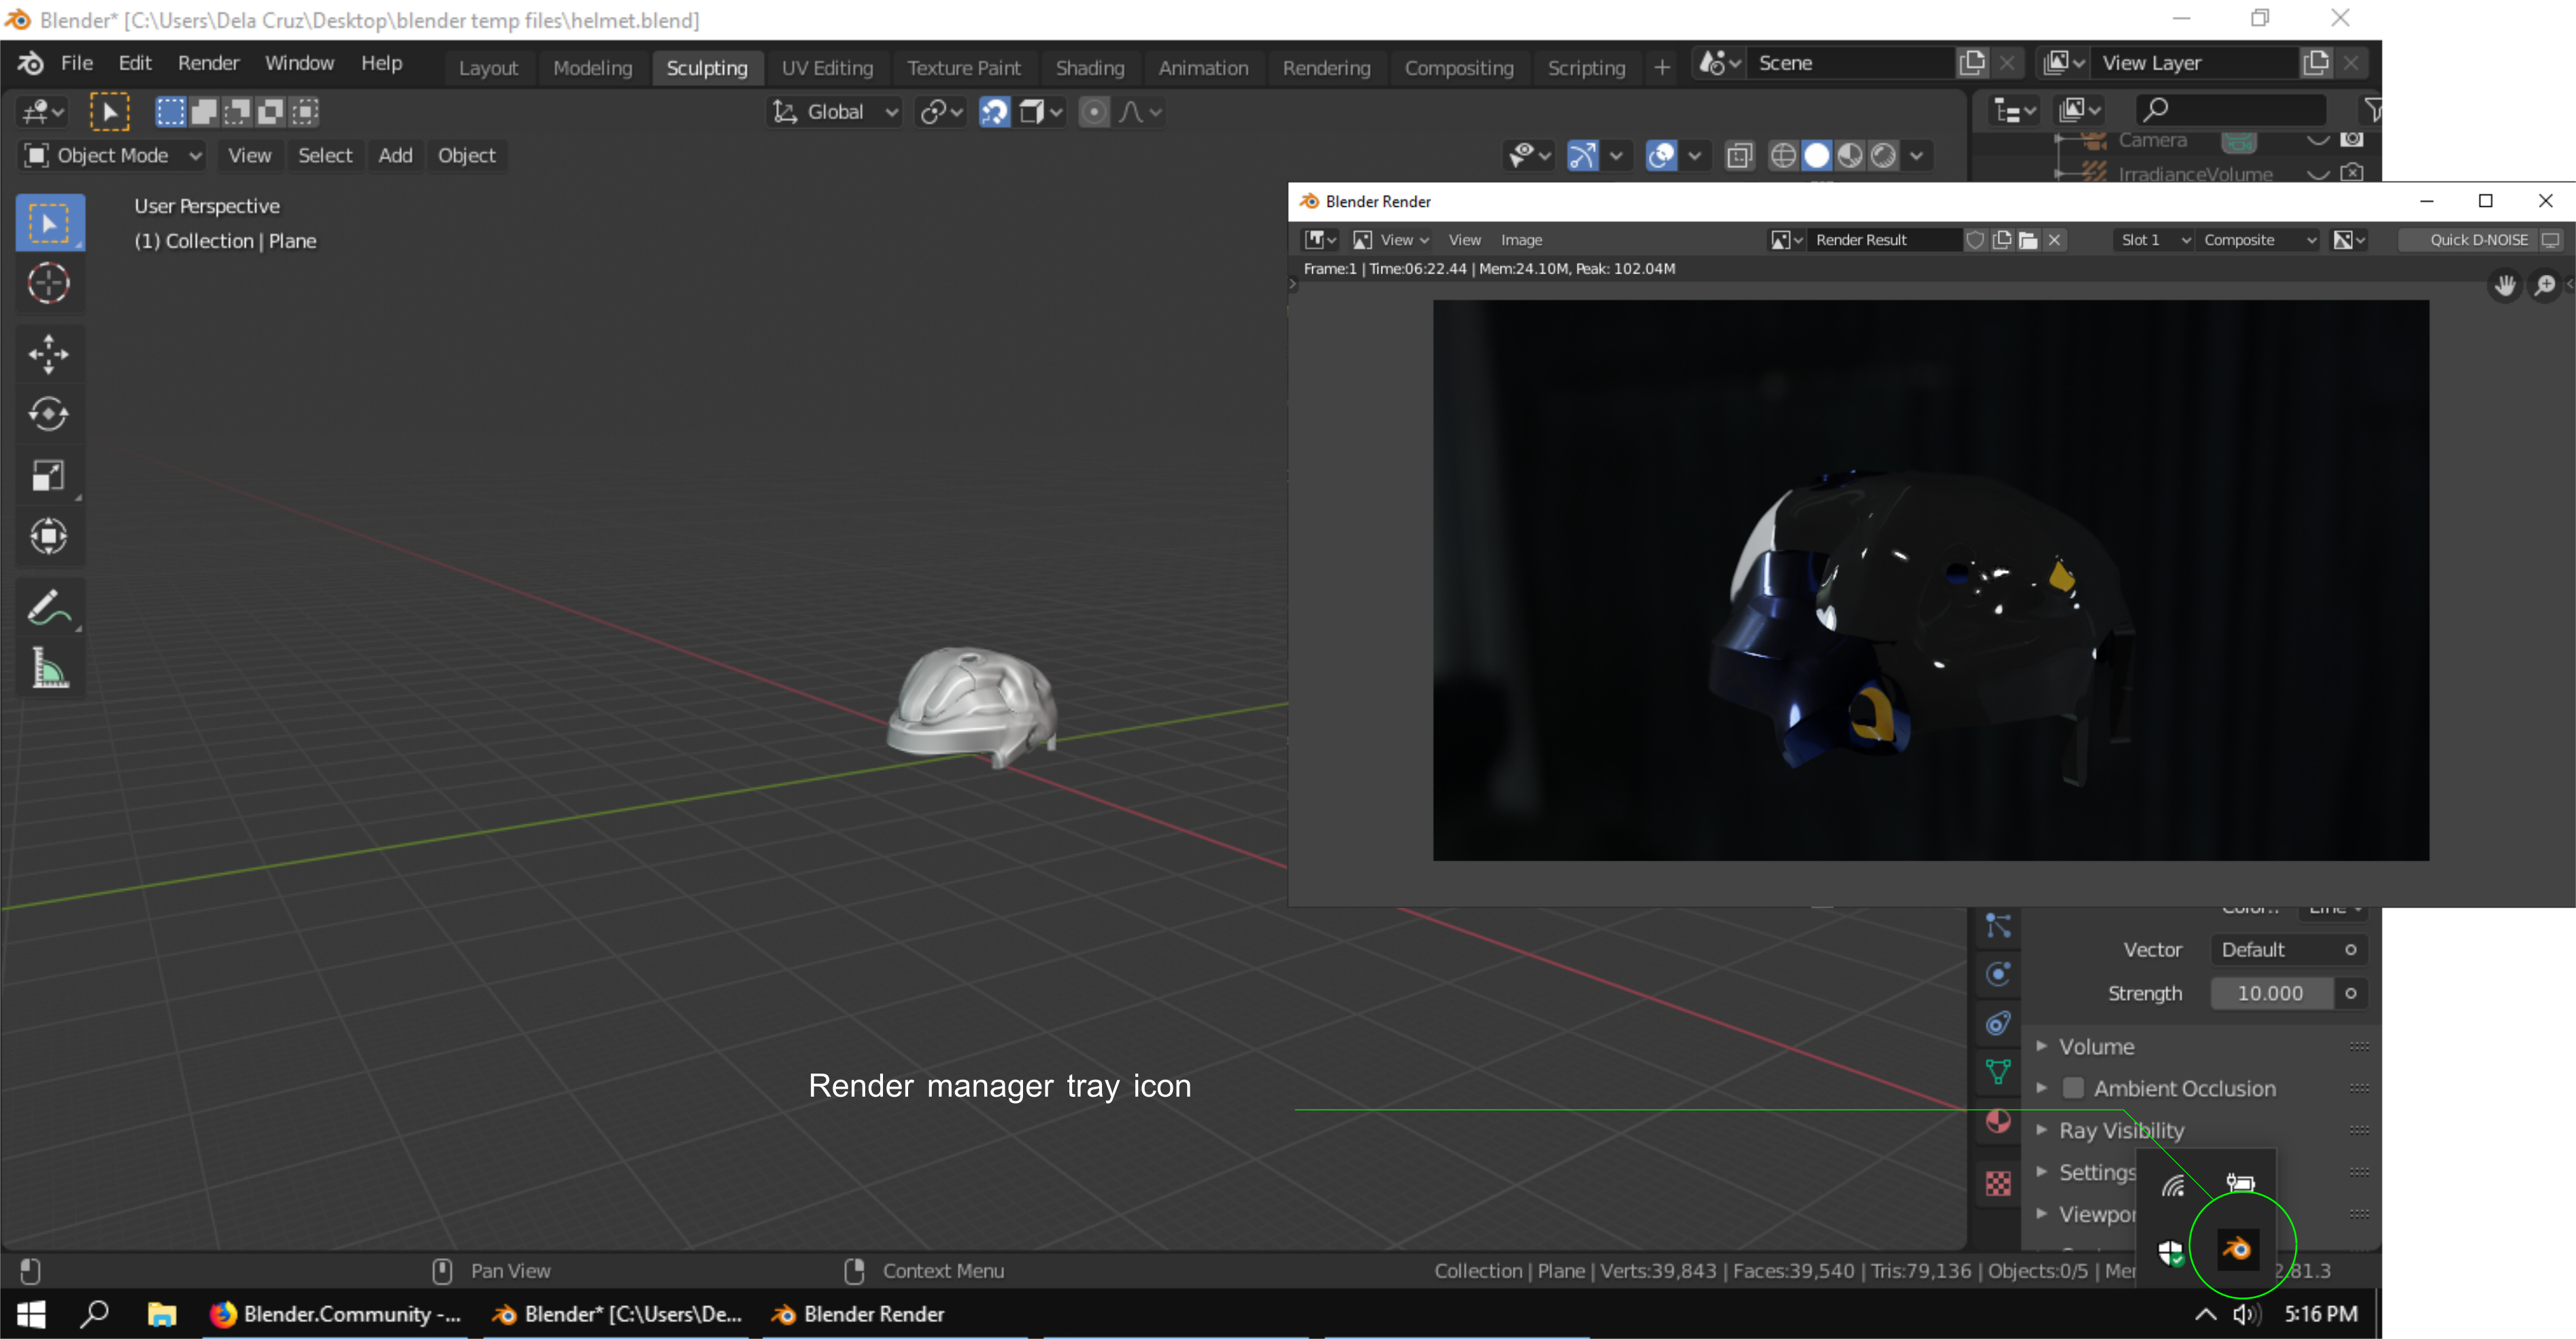Expand the Volume panel
The width and height of the screenshot is (2576, 1339).
click(2096, 1047)
